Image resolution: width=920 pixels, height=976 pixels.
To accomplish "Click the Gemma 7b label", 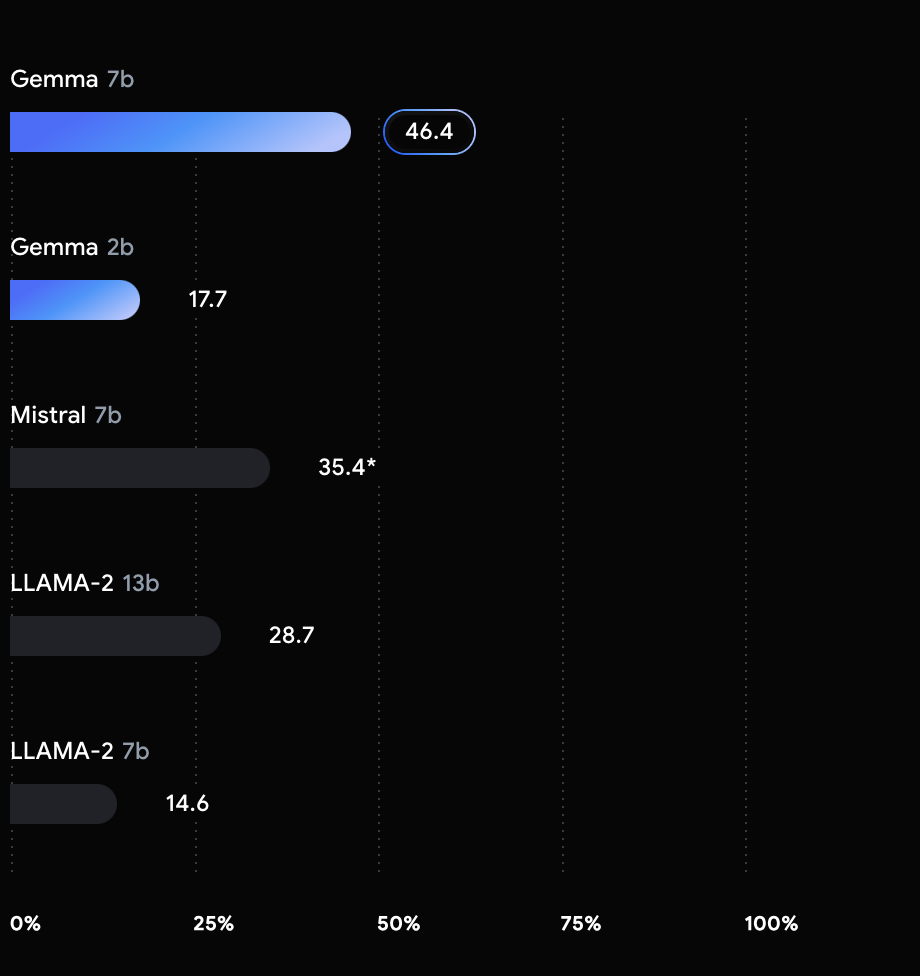I will 72,79.
